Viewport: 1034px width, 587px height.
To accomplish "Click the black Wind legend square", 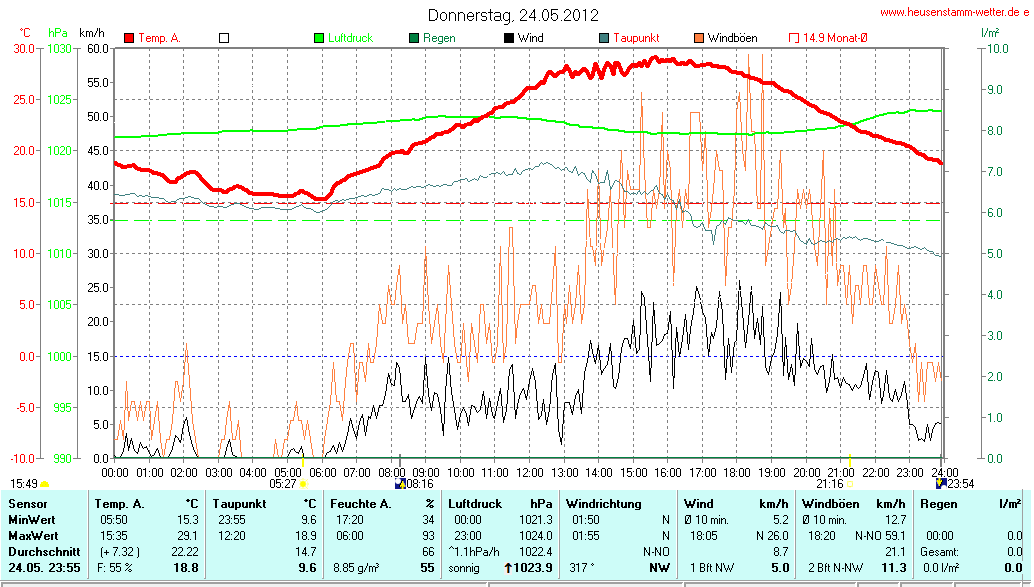I will pyautogui.click(x=508, y=38).
